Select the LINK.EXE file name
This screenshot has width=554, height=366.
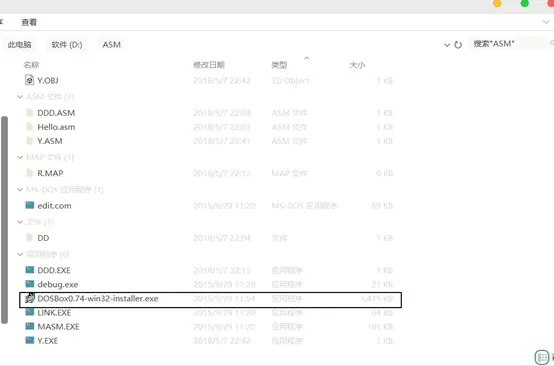pyautogui.click(x=54, y=313)
